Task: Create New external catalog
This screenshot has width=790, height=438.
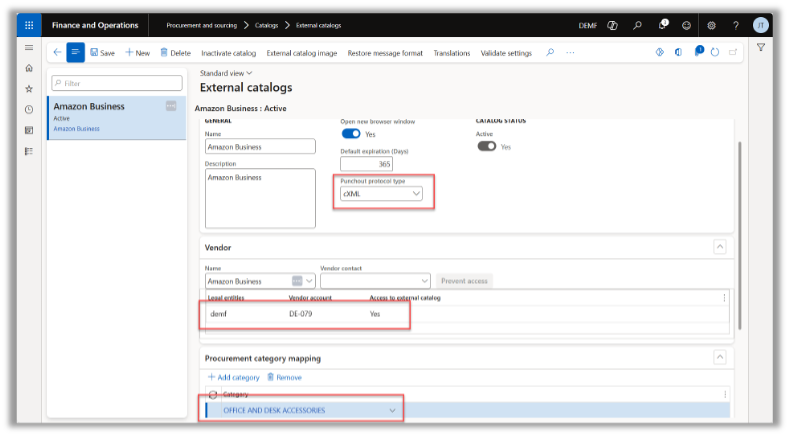Action: click(x=138, y=53)
